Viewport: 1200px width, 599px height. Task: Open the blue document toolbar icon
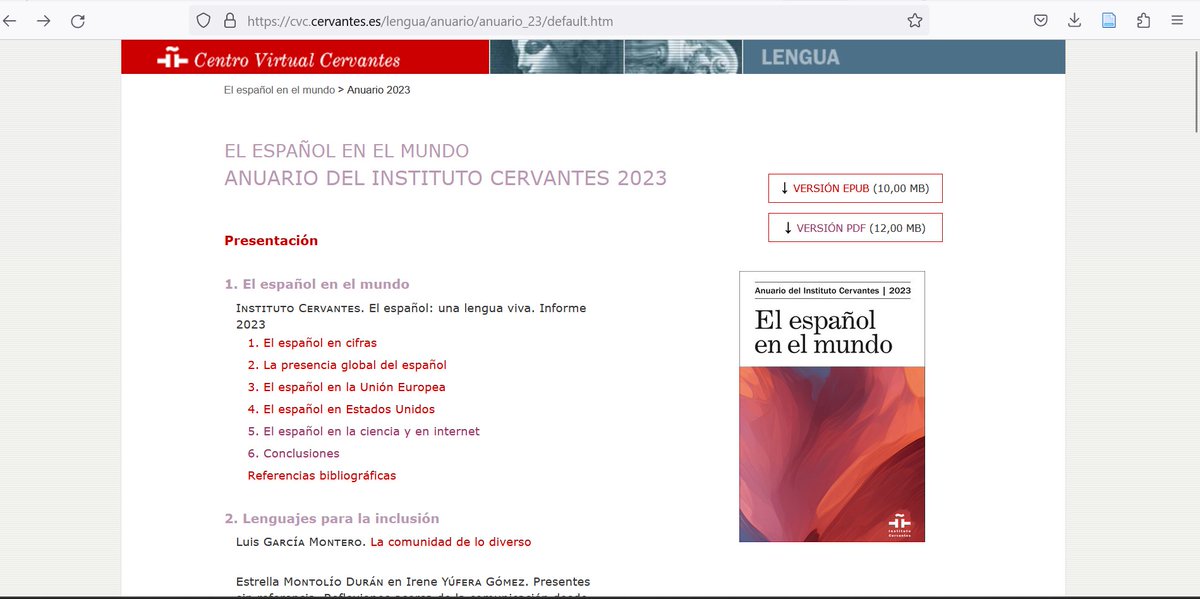point(1108,20)
